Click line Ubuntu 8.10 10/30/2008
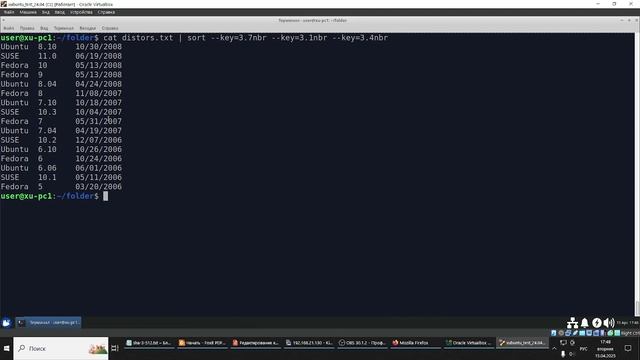 [x=61, y=47]
